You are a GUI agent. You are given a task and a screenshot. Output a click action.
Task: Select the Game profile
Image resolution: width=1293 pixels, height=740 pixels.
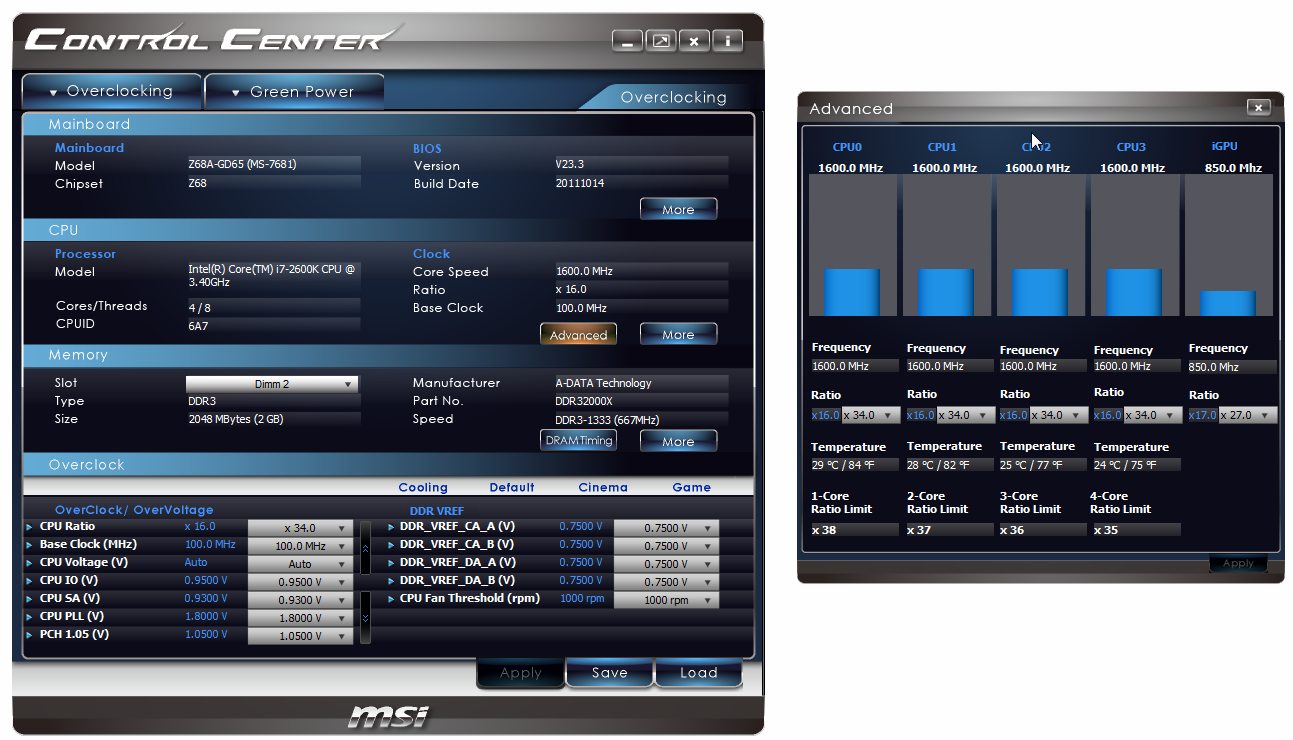click(x=692, y=487)
